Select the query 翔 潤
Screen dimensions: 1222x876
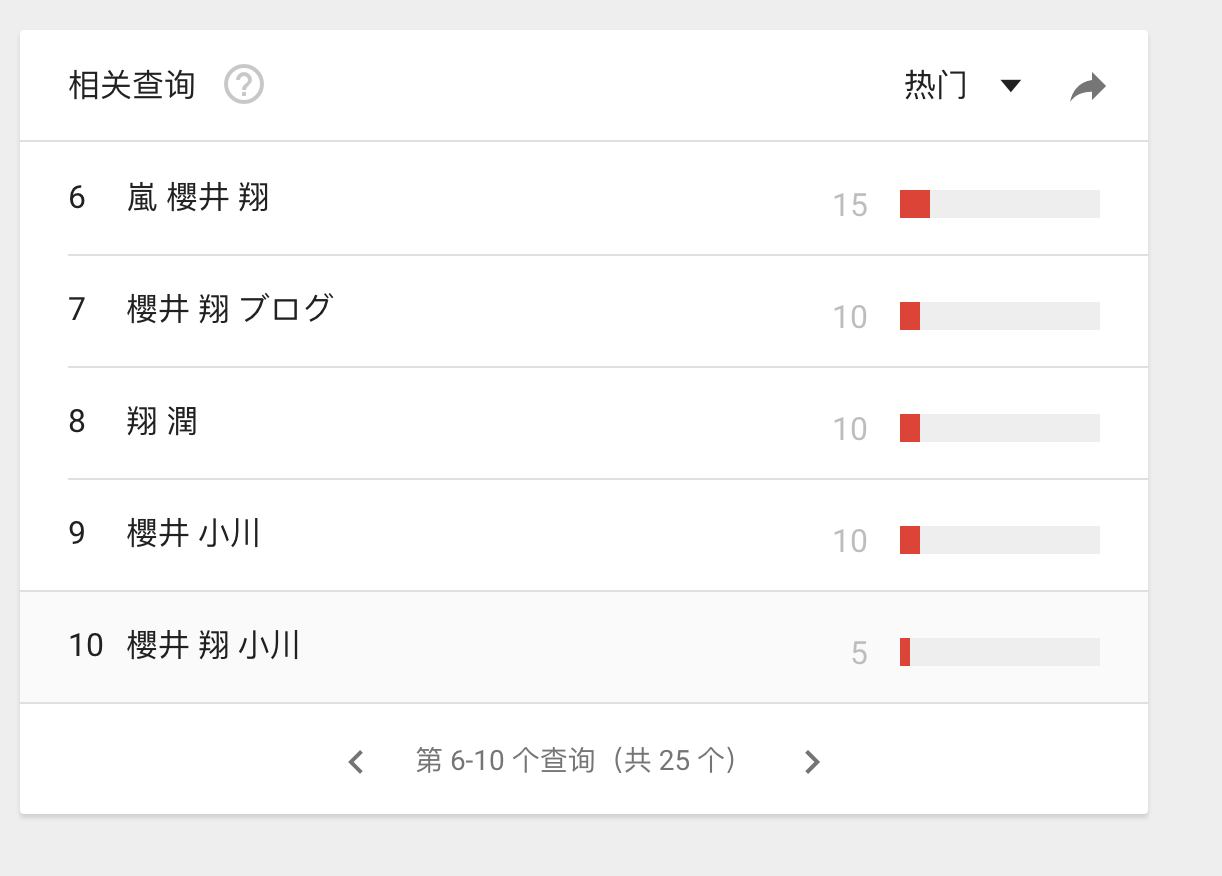pos(162,422)
